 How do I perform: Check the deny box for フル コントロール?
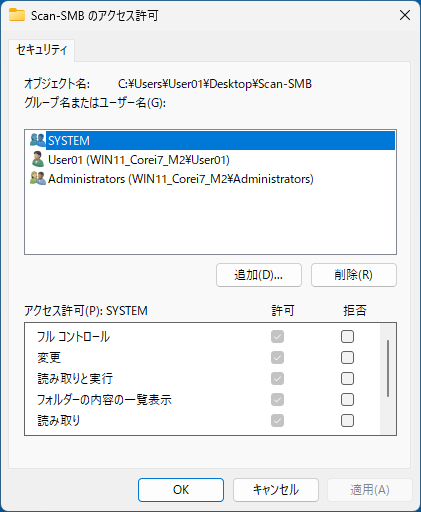coord(347,337)
